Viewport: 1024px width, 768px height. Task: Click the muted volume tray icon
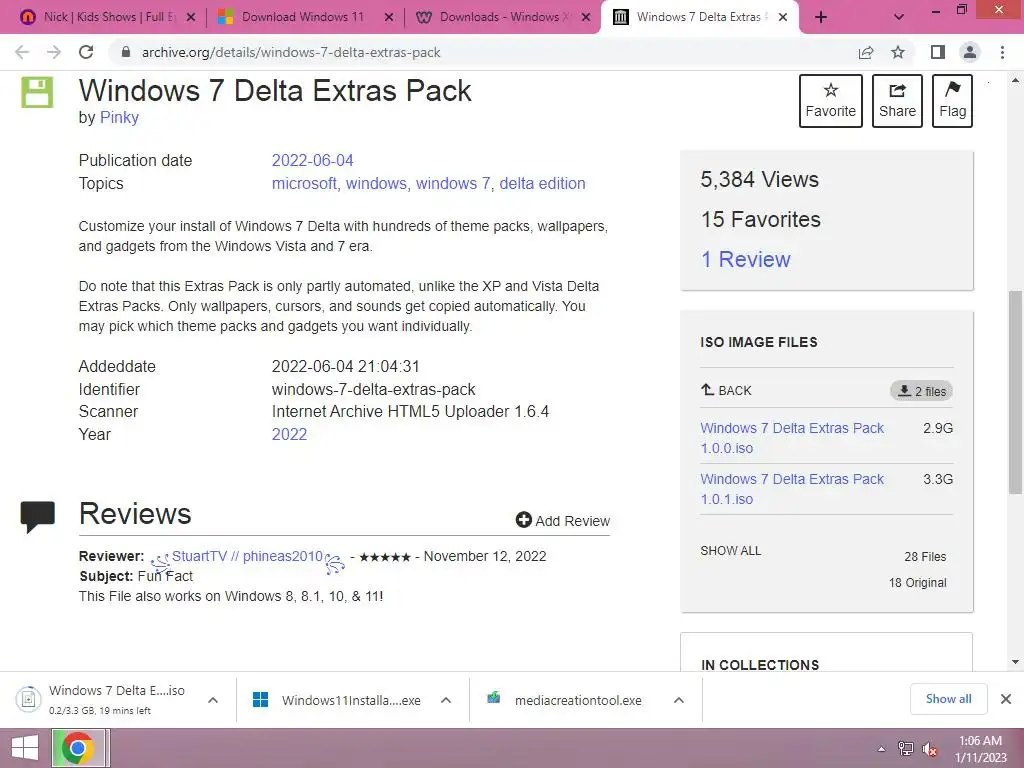pos(929,749)
